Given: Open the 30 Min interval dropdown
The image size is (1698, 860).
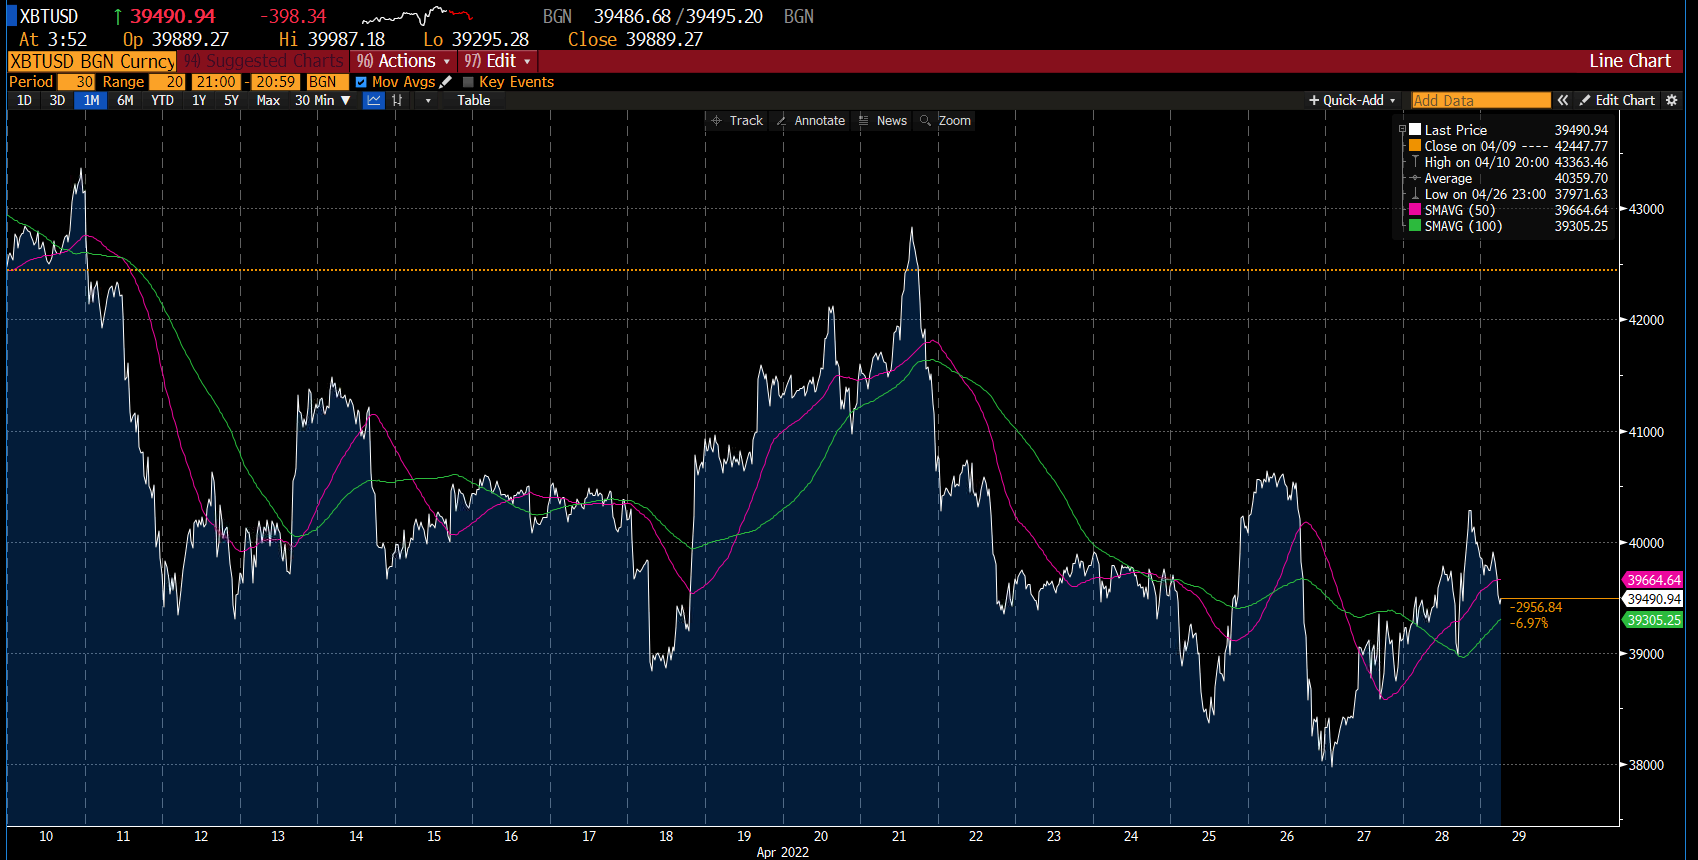Looking at the screenshot, I should pos(322,100).
